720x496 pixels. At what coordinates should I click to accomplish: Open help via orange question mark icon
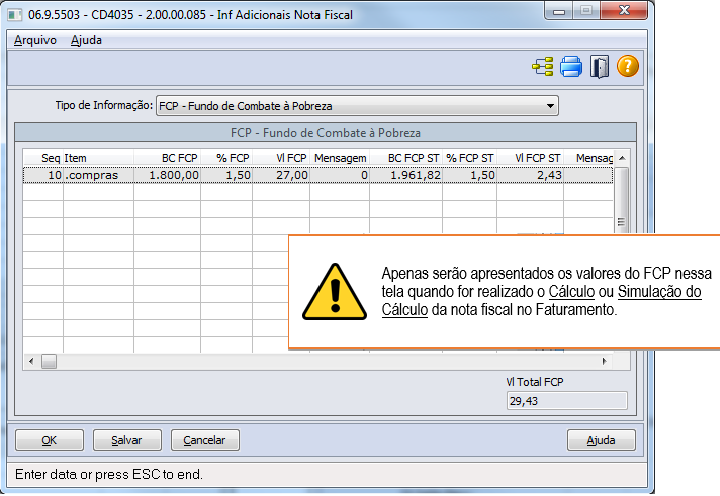(627, 68)
